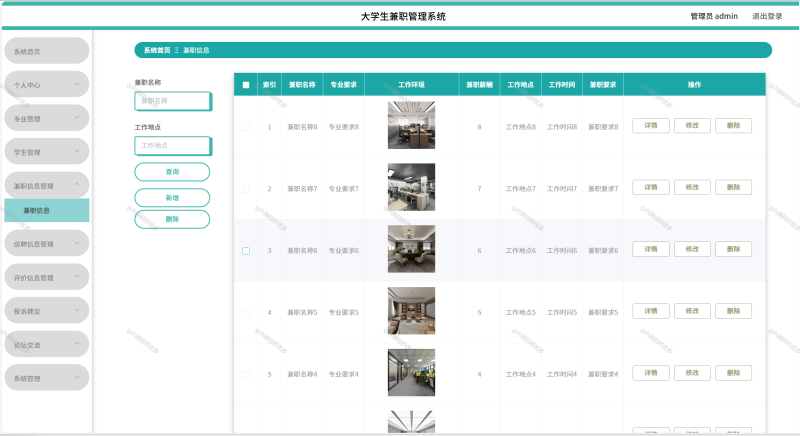Check the checkbox for row 兼职名称6
Viewport: 800px width, 436px height.
pyautogui.click(x=246, y=250)
